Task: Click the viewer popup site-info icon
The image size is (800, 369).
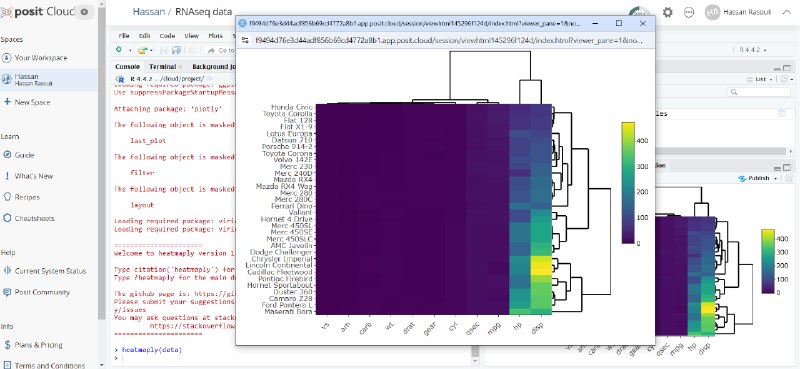Action: point(245,40)
